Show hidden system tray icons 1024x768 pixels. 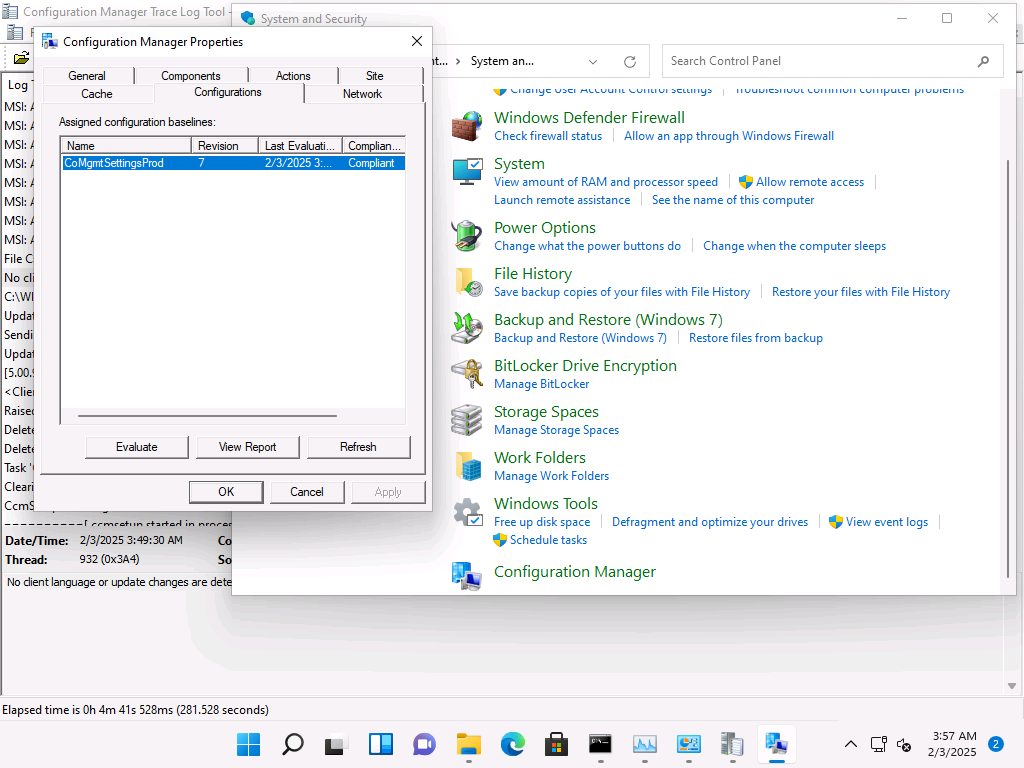click(x=850, y=744)
